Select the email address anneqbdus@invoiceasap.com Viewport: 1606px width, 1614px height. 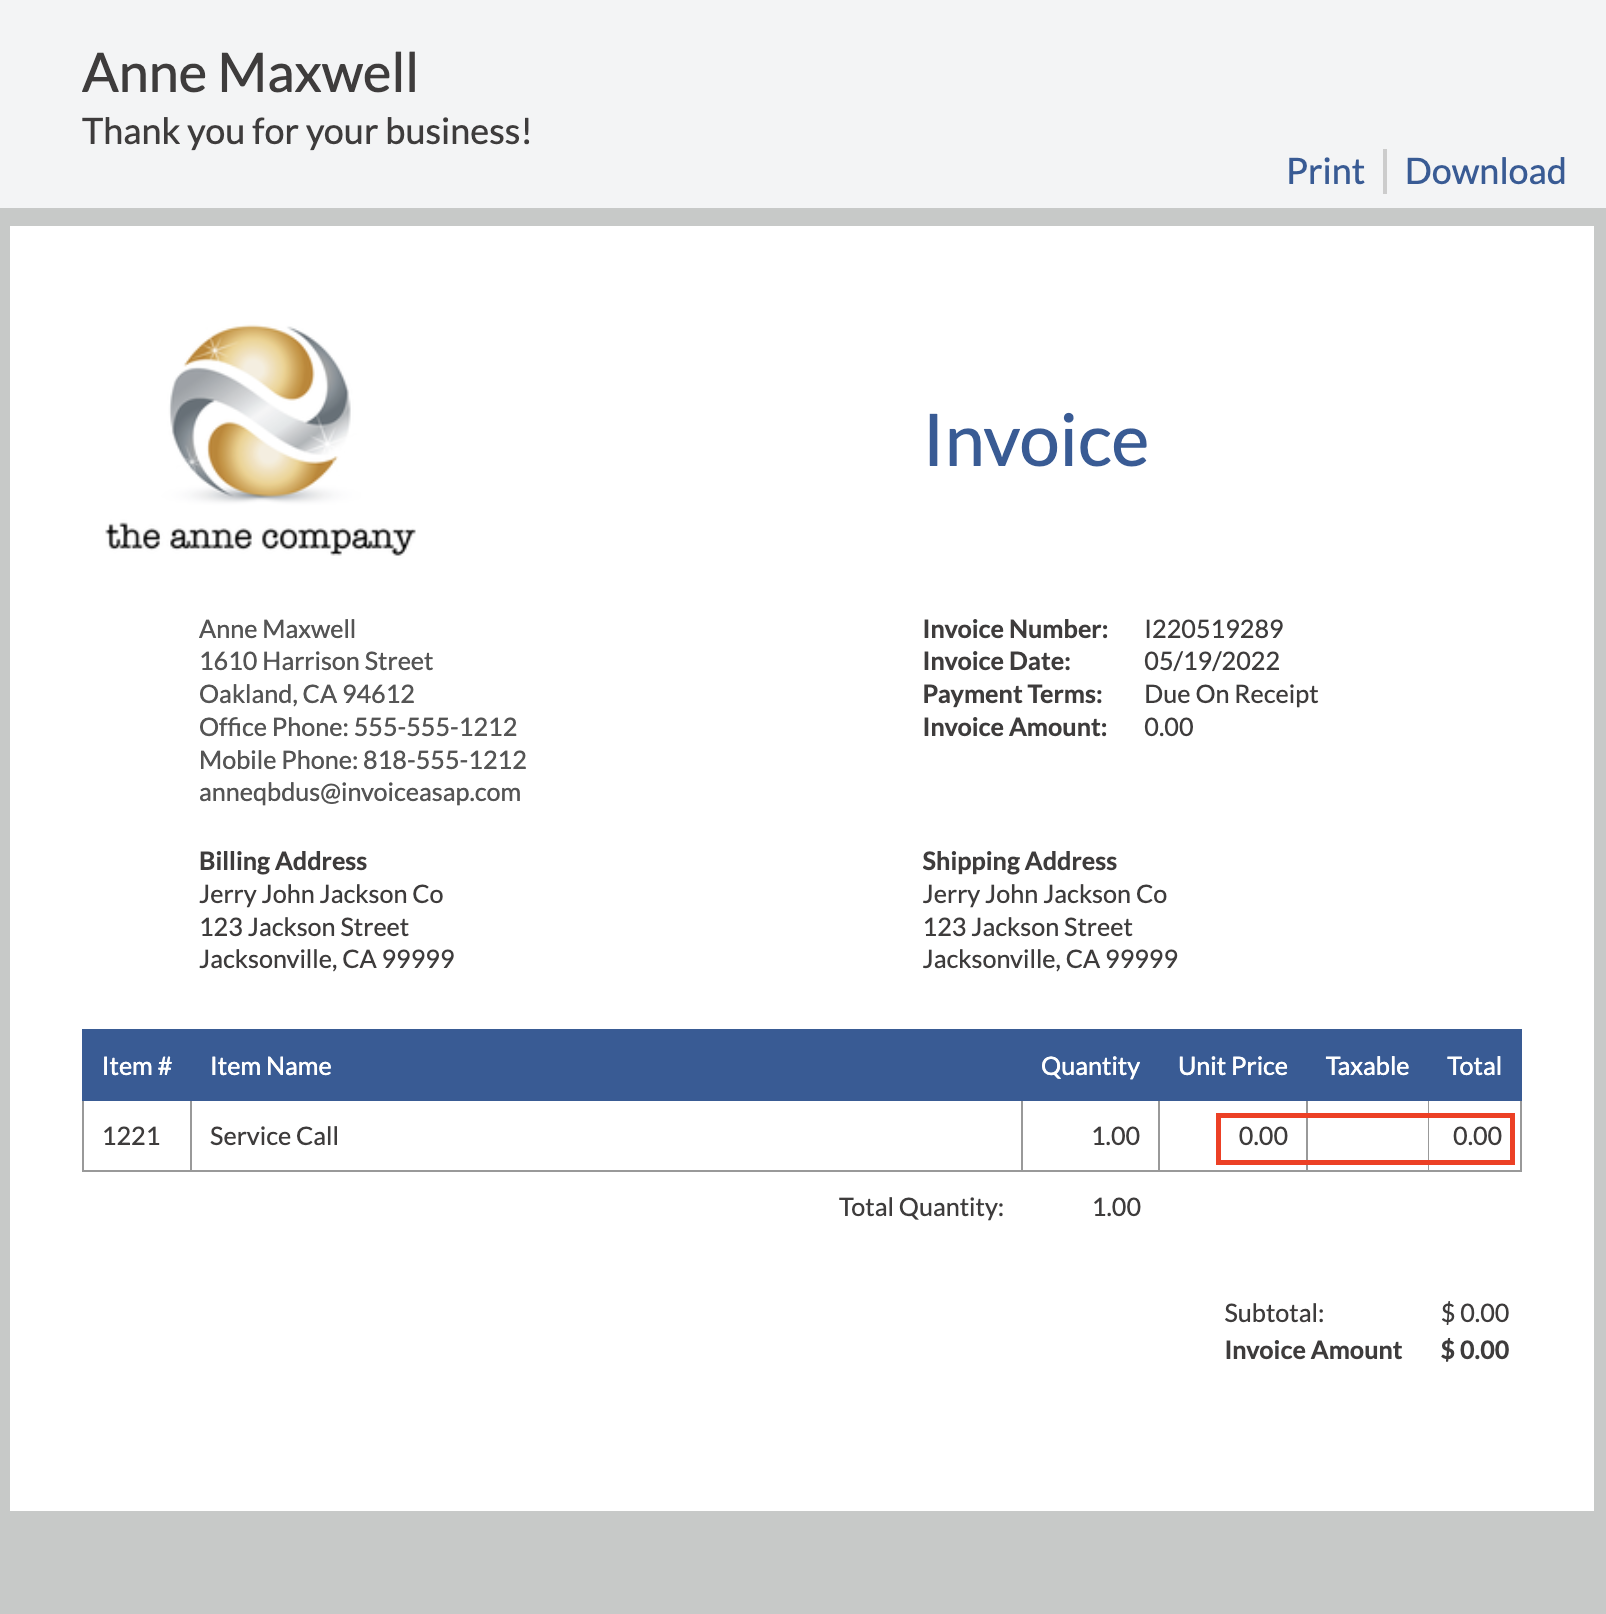coord(360,792)
